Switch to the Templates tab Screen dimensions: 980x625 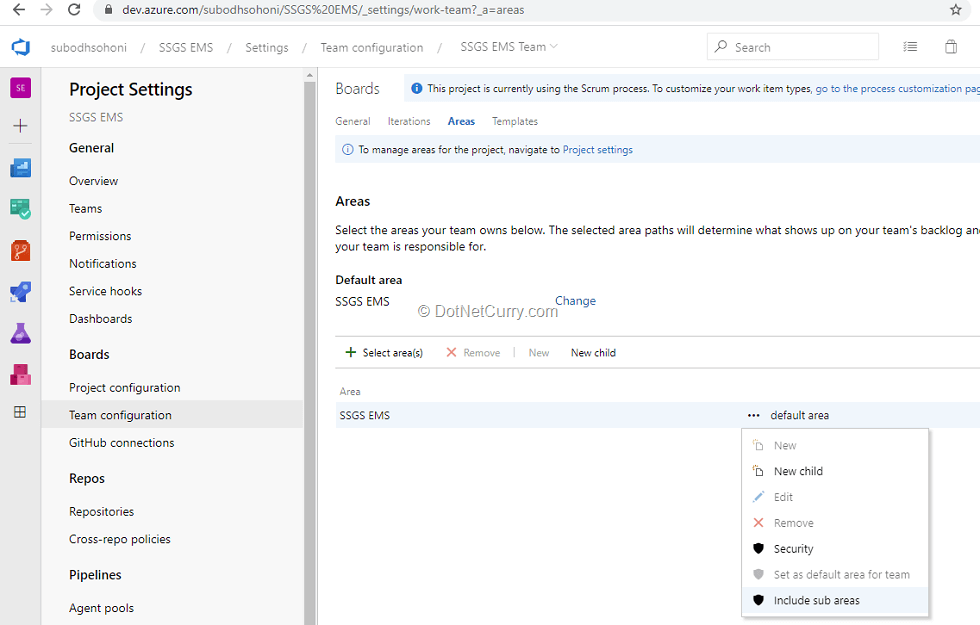point(514,121)
